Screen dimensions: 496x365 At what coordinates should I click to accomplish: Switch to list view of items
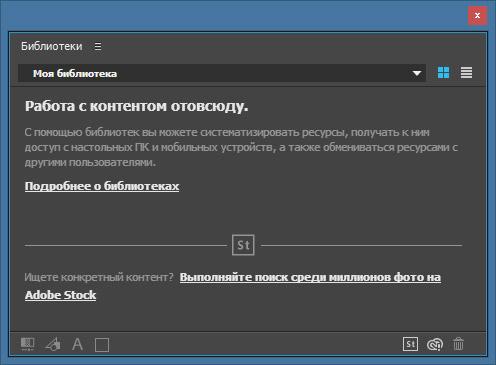pyautogui.click(x=466, y=72)
